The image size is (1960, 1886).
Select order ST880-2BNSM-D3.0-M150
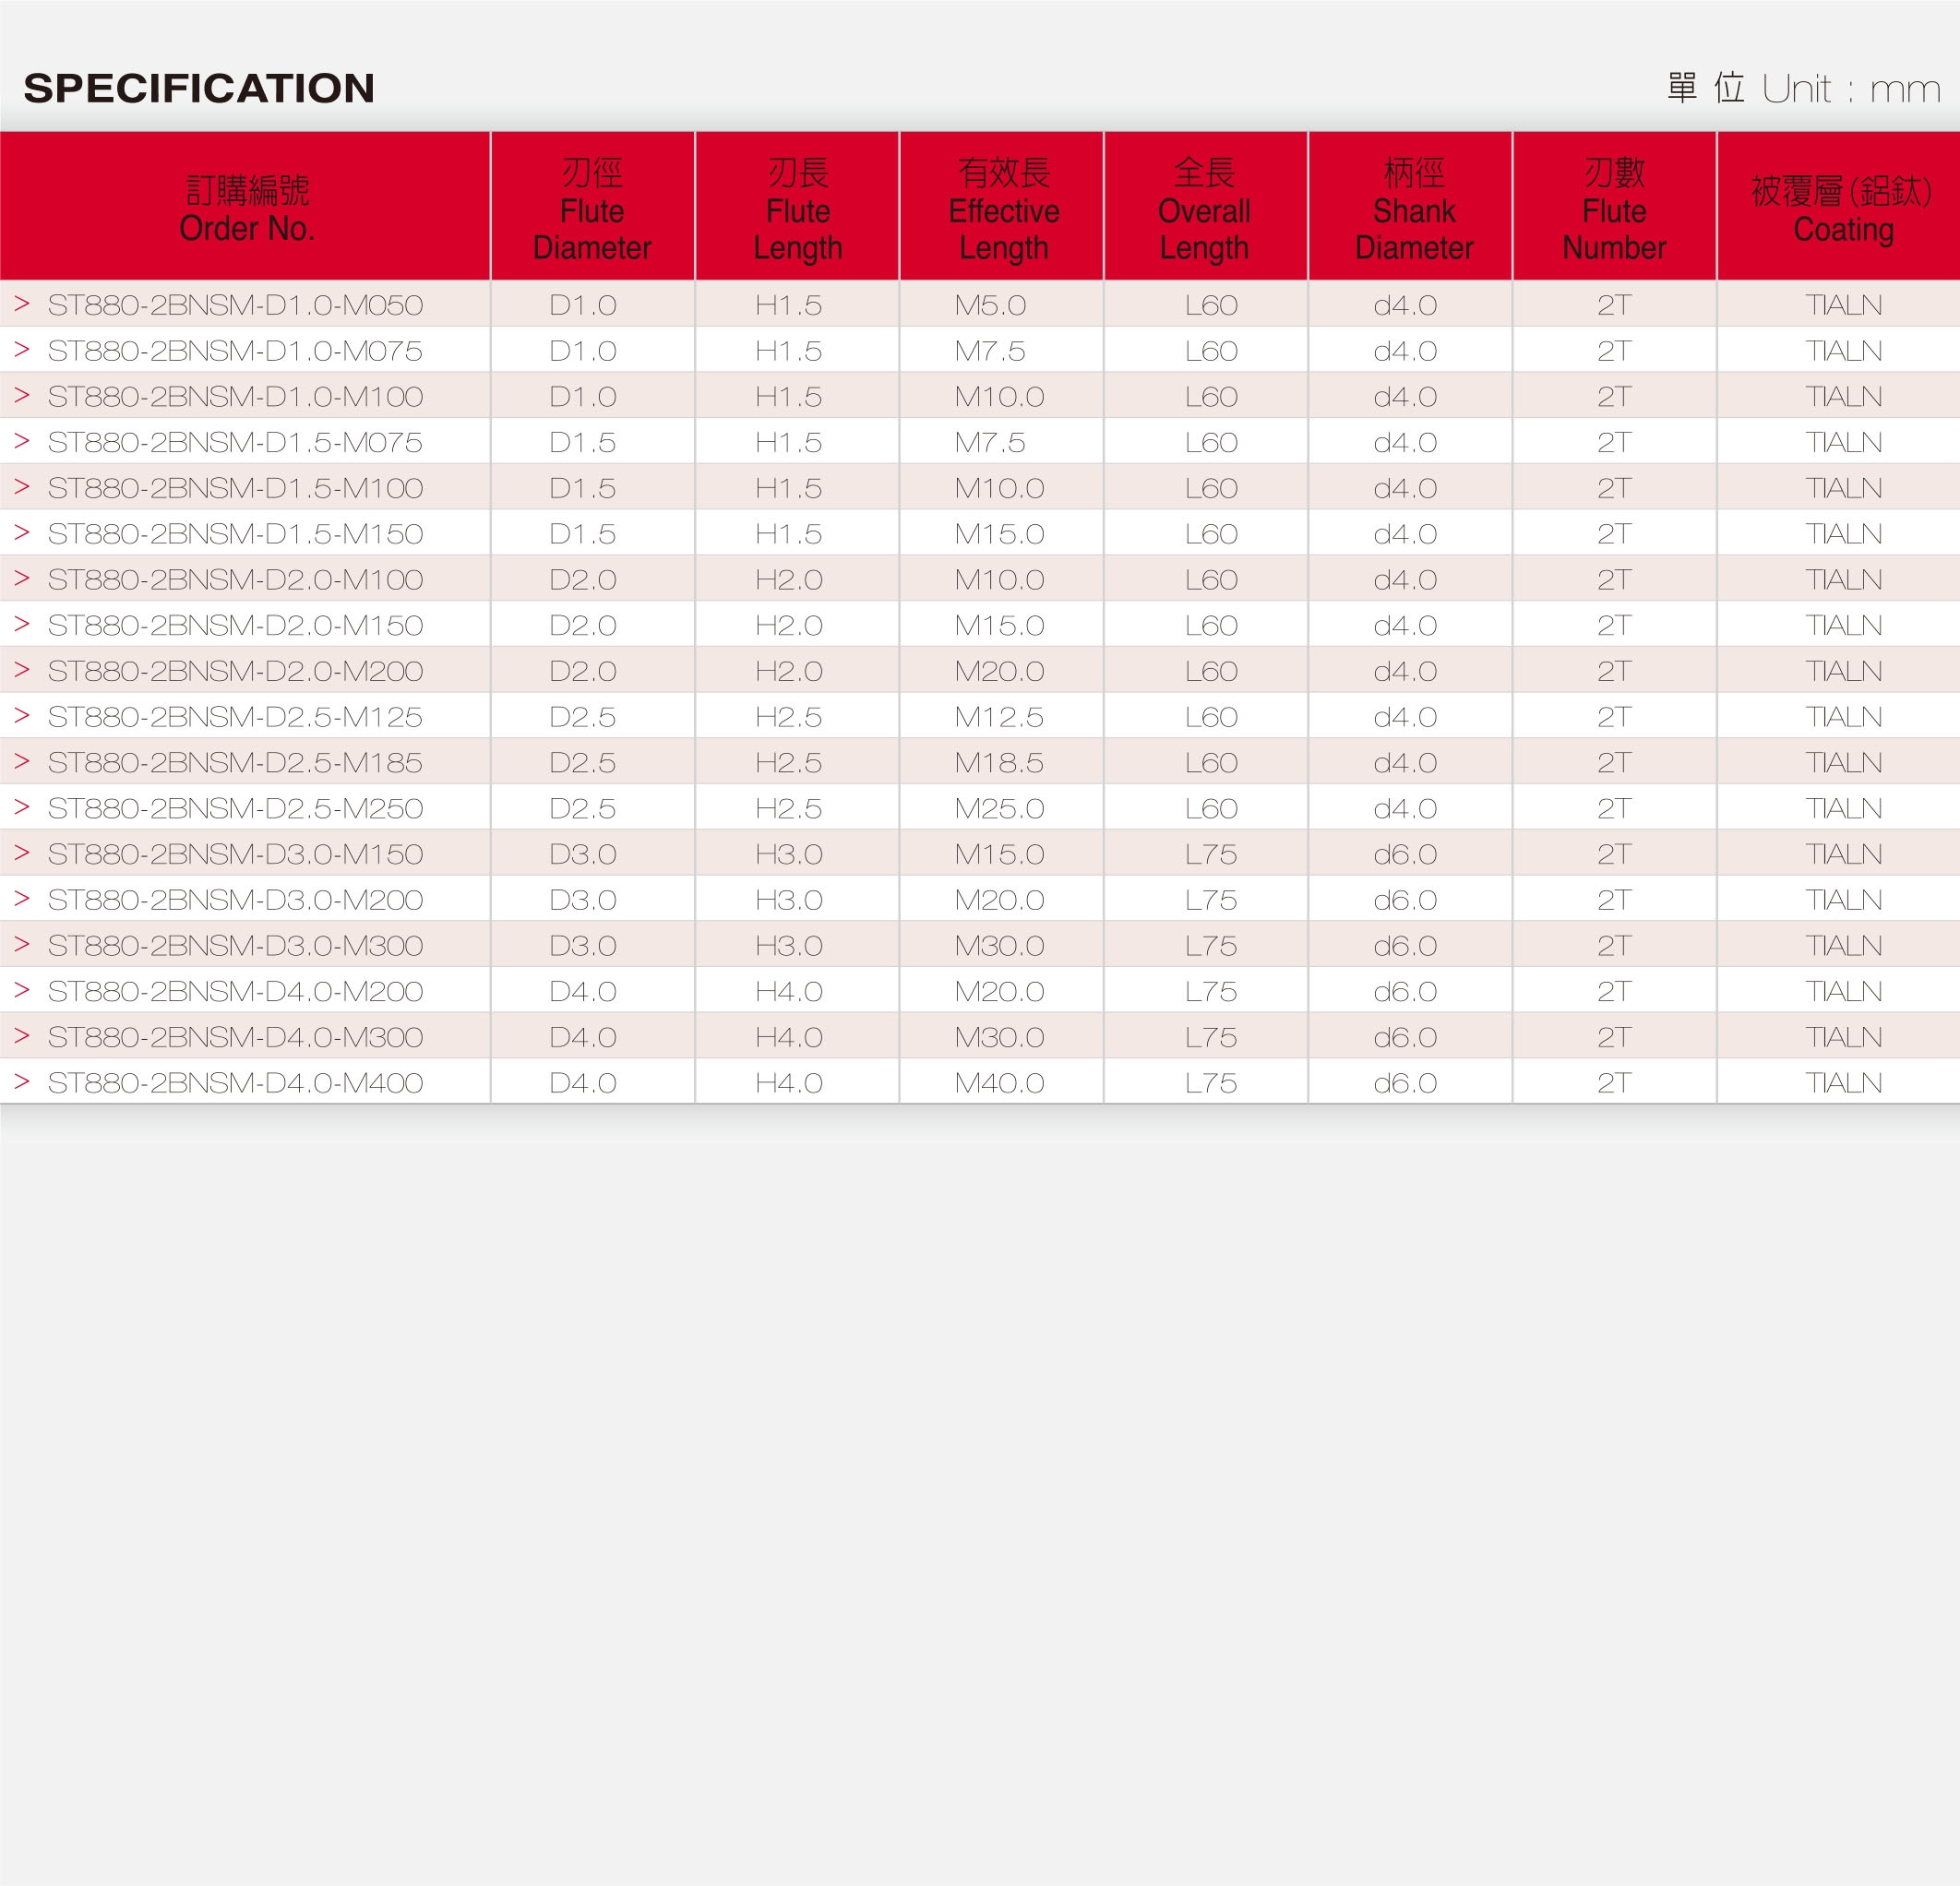tap(235, 853)
